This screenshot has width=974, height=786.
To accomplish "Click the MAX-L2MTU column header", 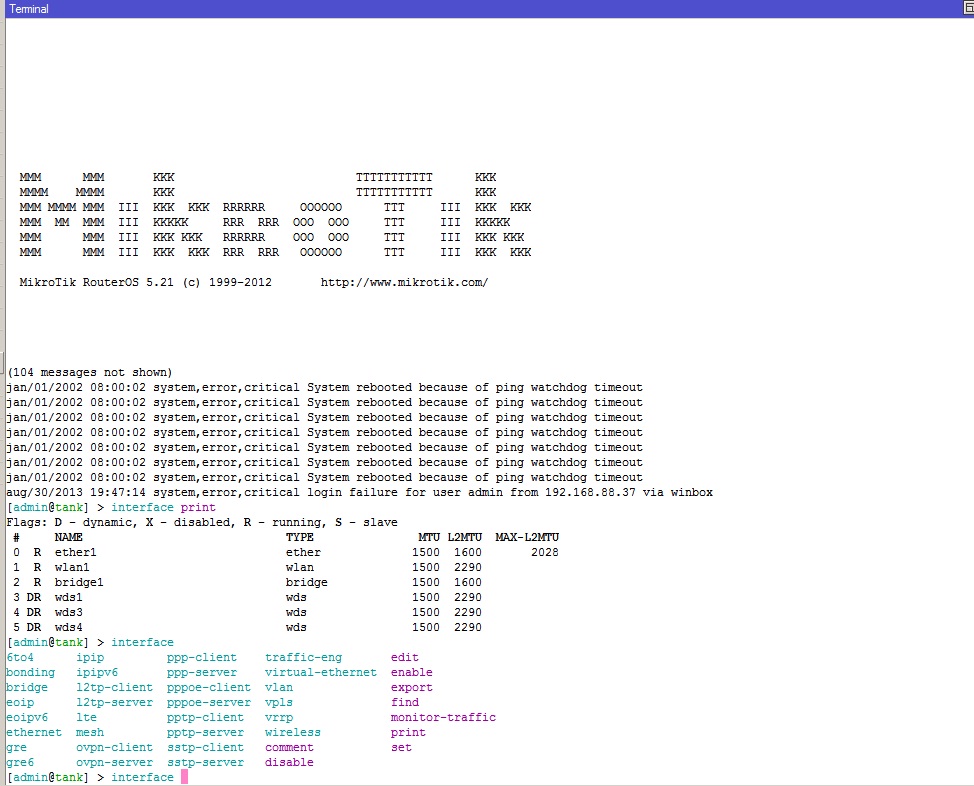I will tap(527, 537).
